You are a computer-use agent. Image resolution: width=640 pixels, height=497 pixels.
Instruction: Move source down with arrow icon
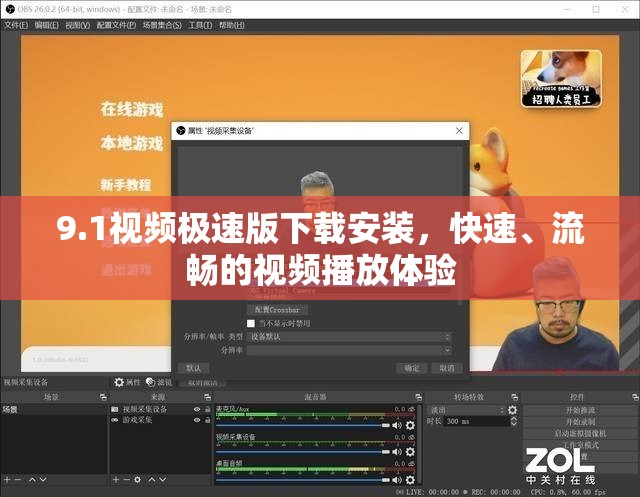coord(162,479)
